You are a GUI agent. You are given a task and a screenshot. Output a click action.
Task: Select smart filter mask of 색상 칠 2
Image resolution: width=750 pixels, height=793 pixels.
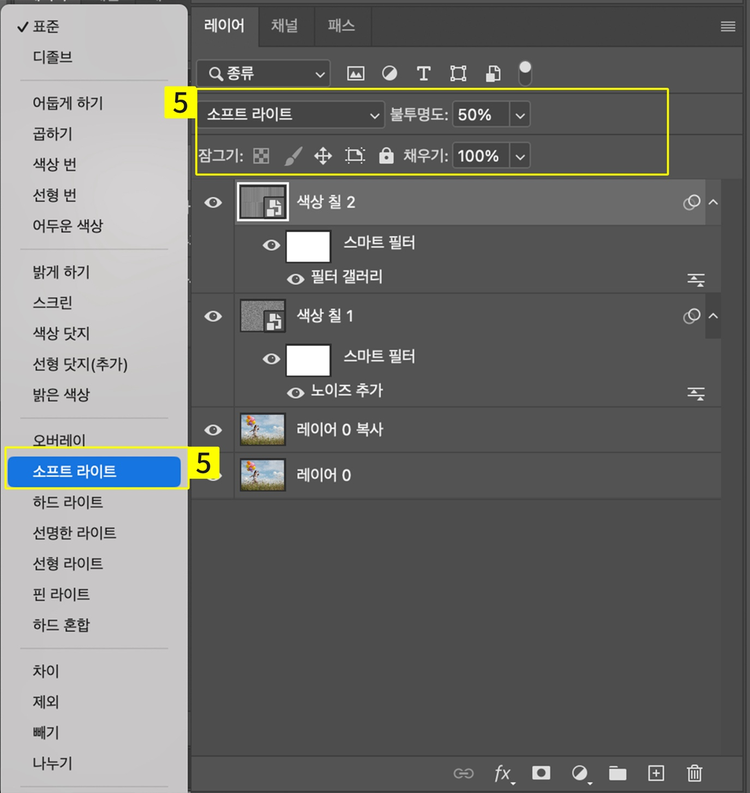tap(308, 246)
